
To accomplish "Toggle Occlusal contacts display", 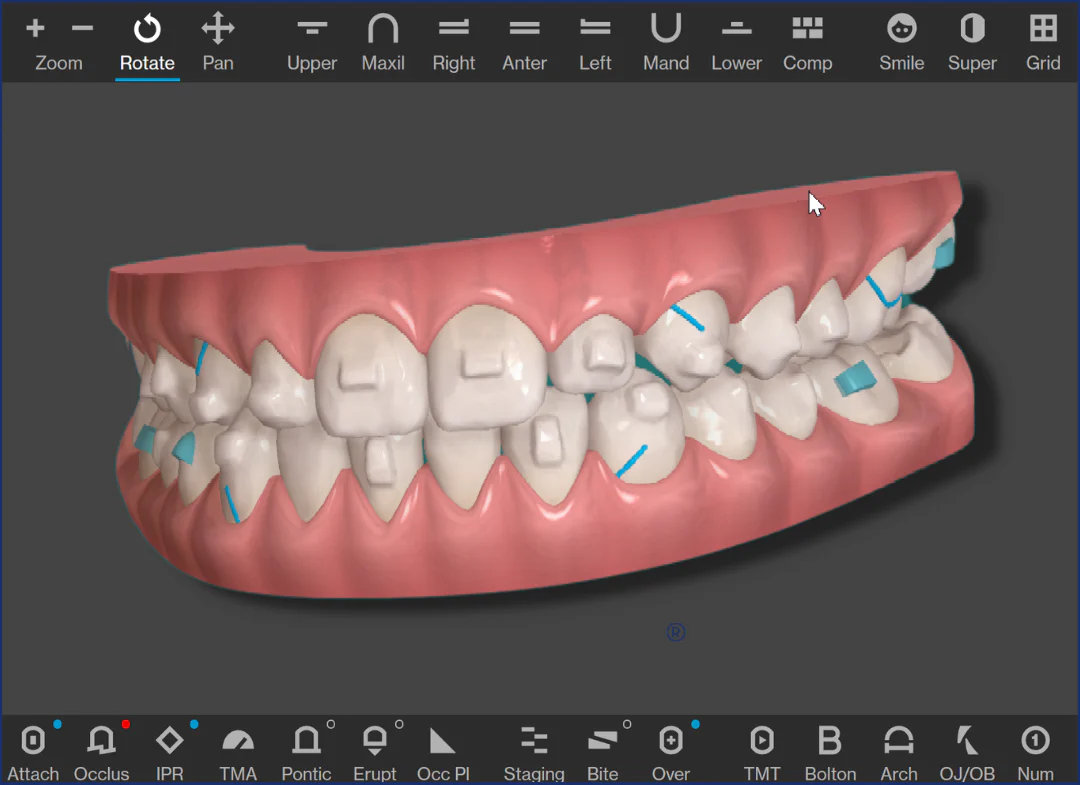I will tap(101, 752).
